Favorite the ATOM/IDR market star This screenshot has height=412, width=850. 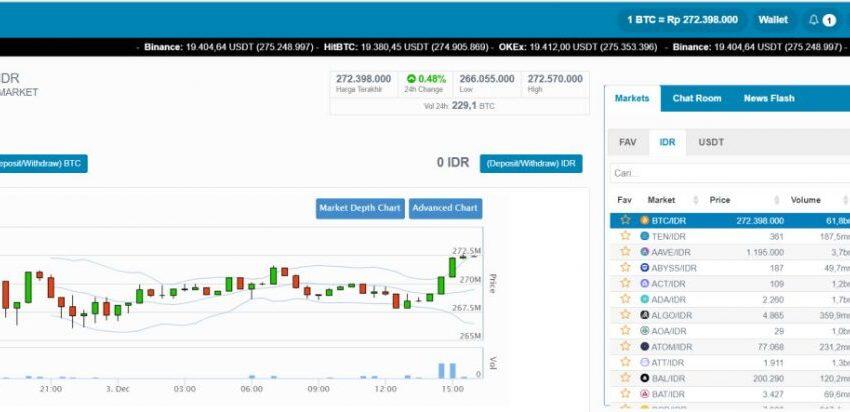tap(625, 345)
